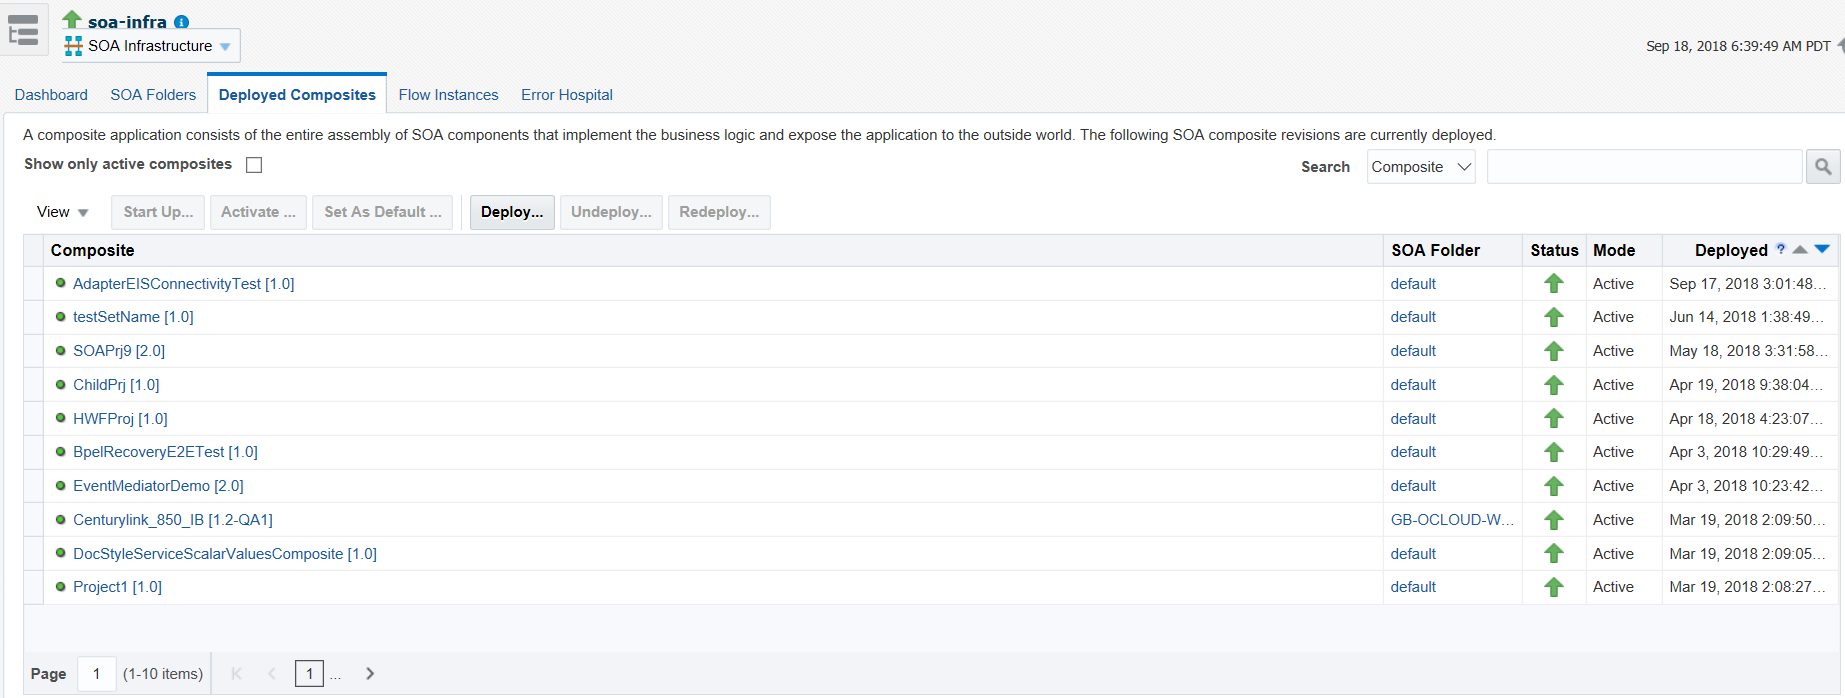Click status arrow for testSetName row
Screen dimensions: 1845x698
tap(1553, 317)
